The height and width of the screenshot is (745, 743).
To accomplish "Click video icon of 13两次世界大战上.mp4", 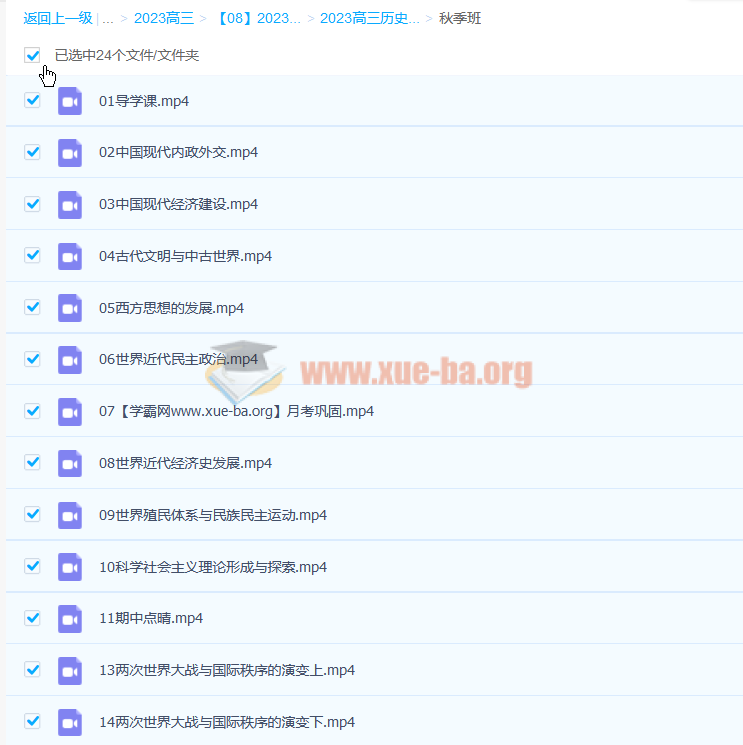I will click(x=70, y=670).
